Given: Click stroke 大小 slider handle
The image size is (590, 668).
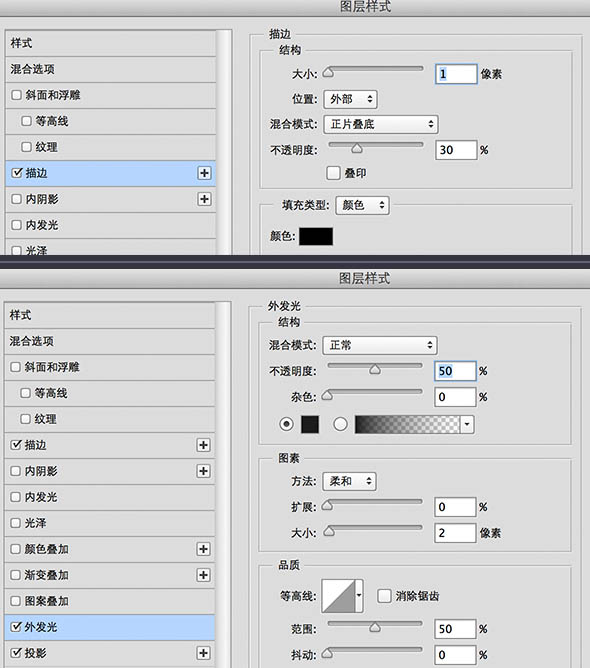Looking at the screenshot, I should [328, 73].
